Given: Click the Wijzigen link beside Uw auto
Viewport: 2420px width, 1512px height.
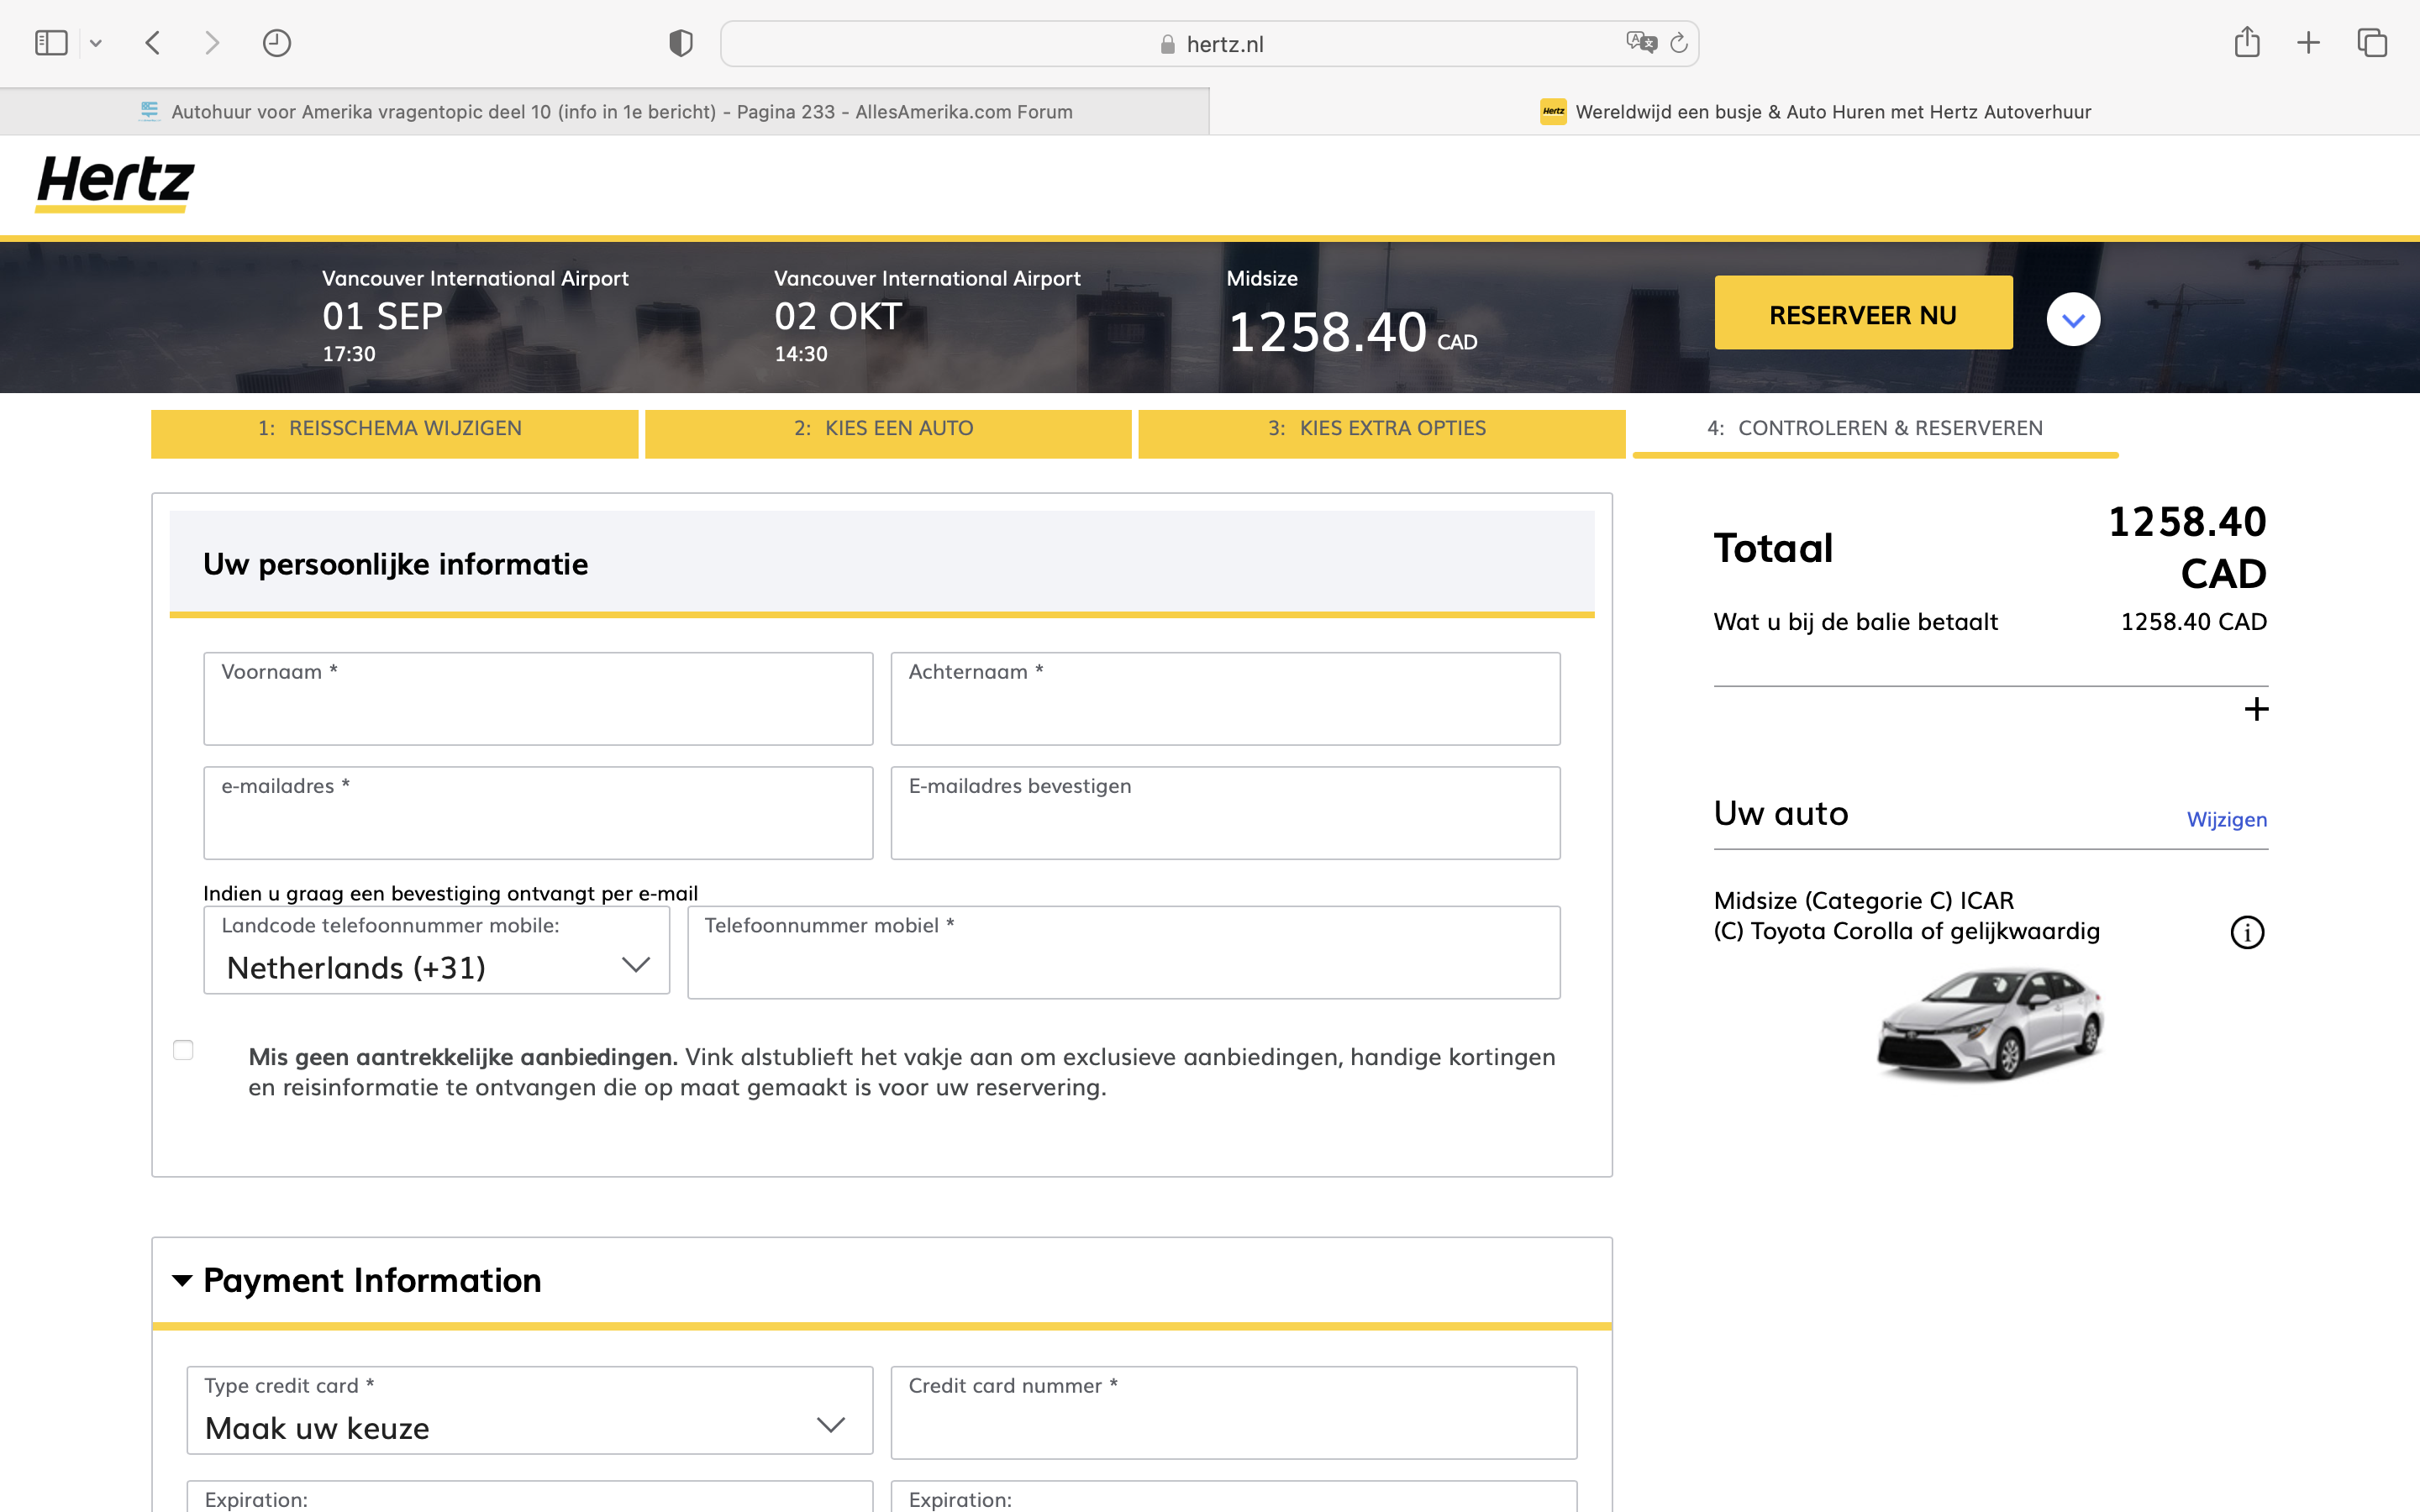Looking at the screenshot, I should point(2226,820).
